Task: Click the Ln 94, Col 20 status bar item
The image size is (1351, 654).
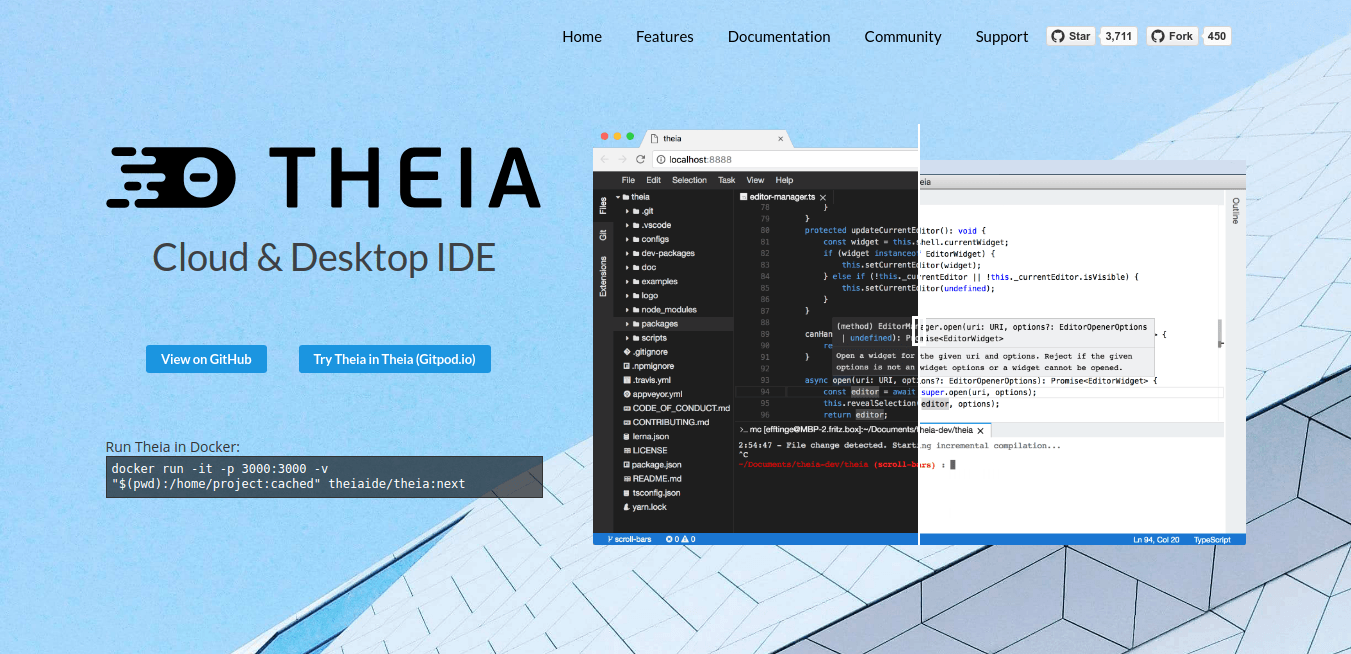Action: pyautogui.click(x=1155, y=539)
